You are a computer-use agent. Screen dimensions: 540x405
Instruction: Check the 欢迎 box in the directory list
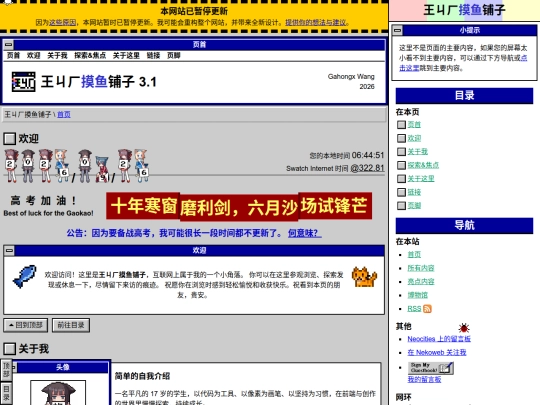point(401,138)
